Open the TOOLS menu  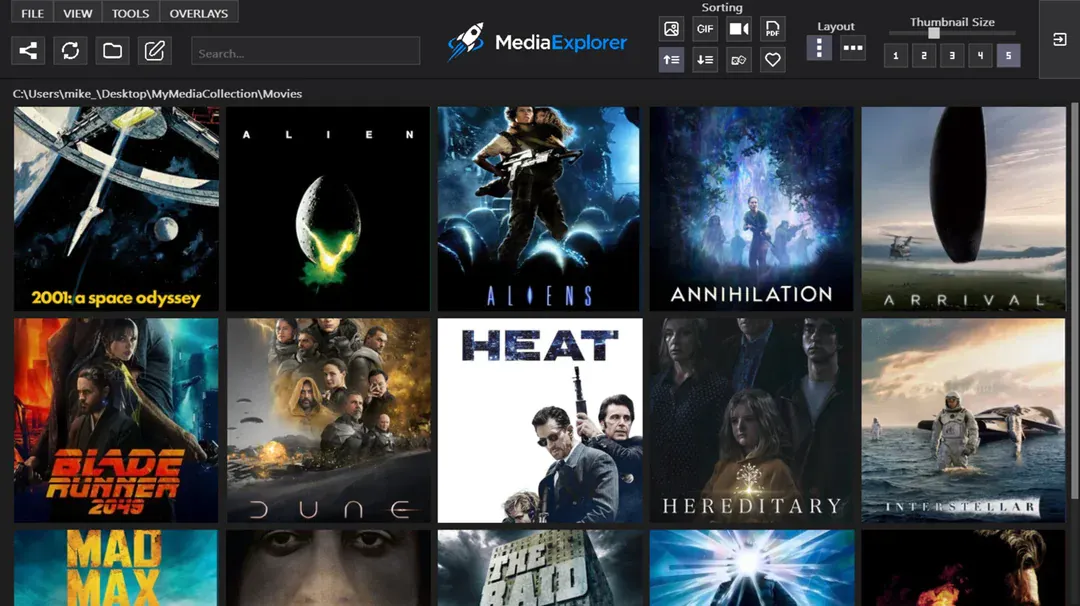pyautogui.click(x=131, y=13)
